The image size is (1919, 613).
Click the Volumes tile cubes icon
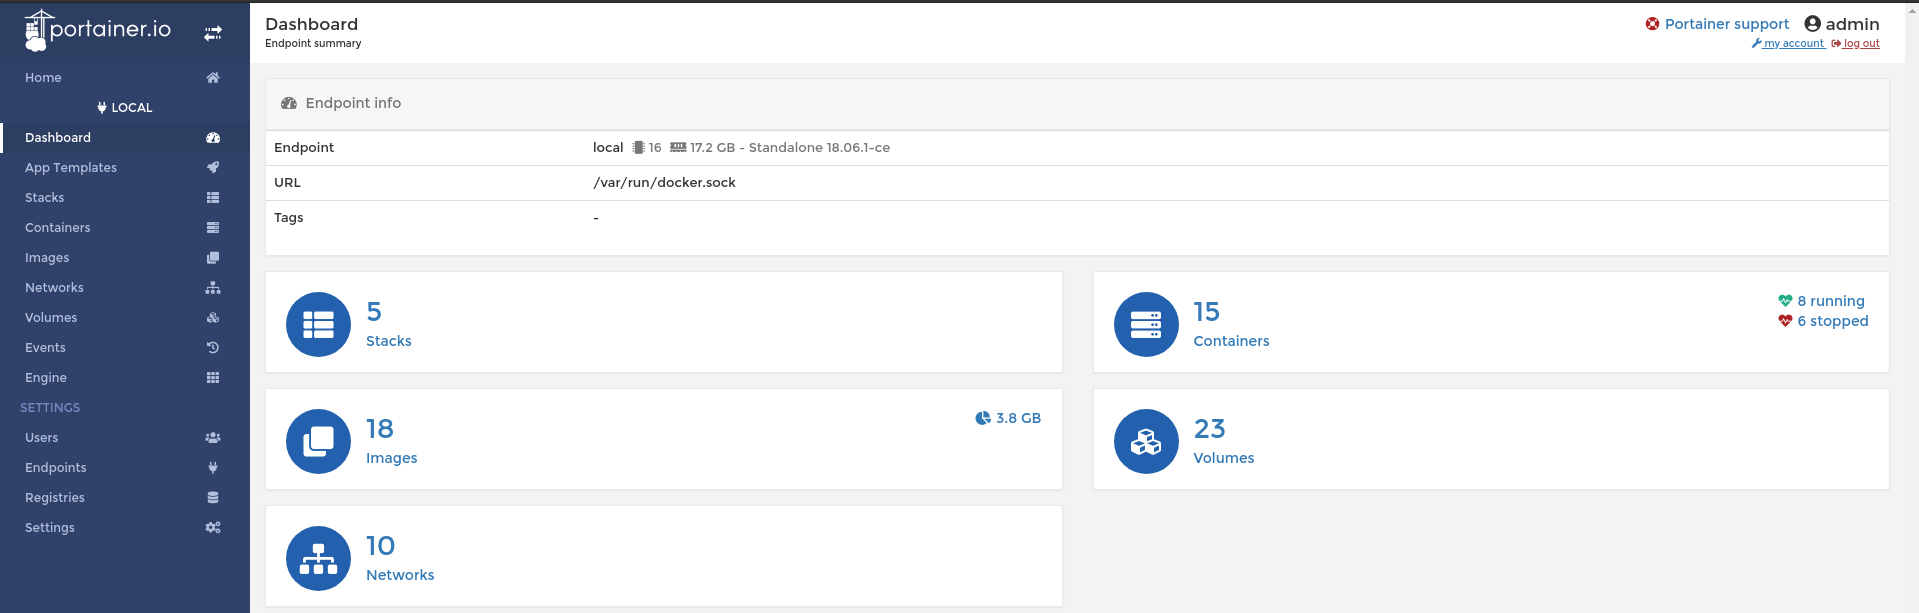coord(1145,441)
